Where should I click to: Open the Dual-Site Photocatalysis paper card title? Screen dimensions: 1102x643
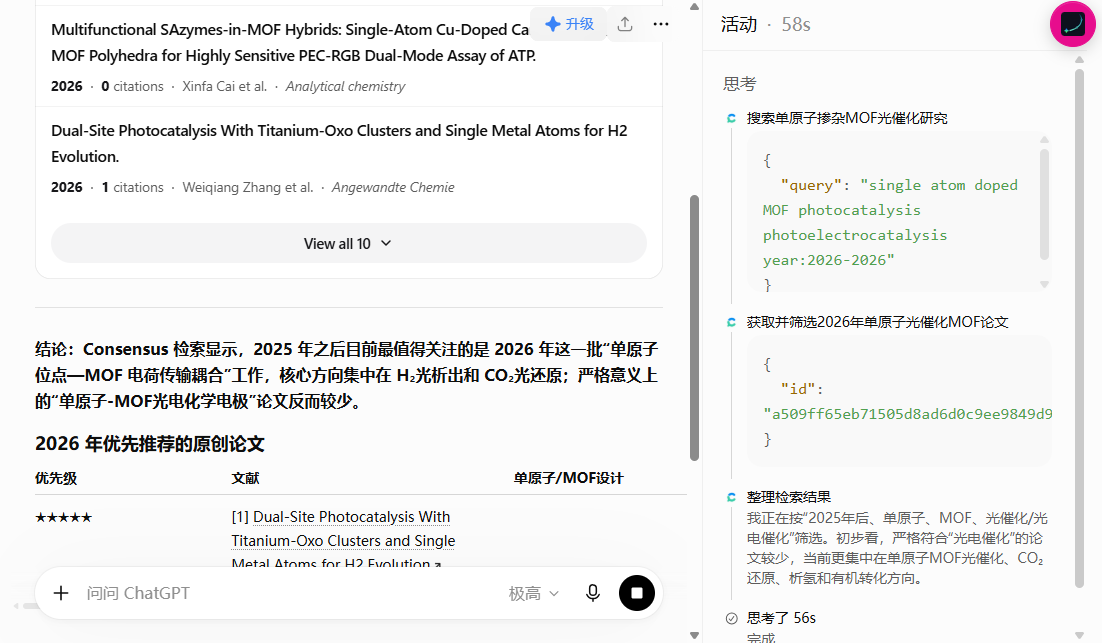[339, 143]
